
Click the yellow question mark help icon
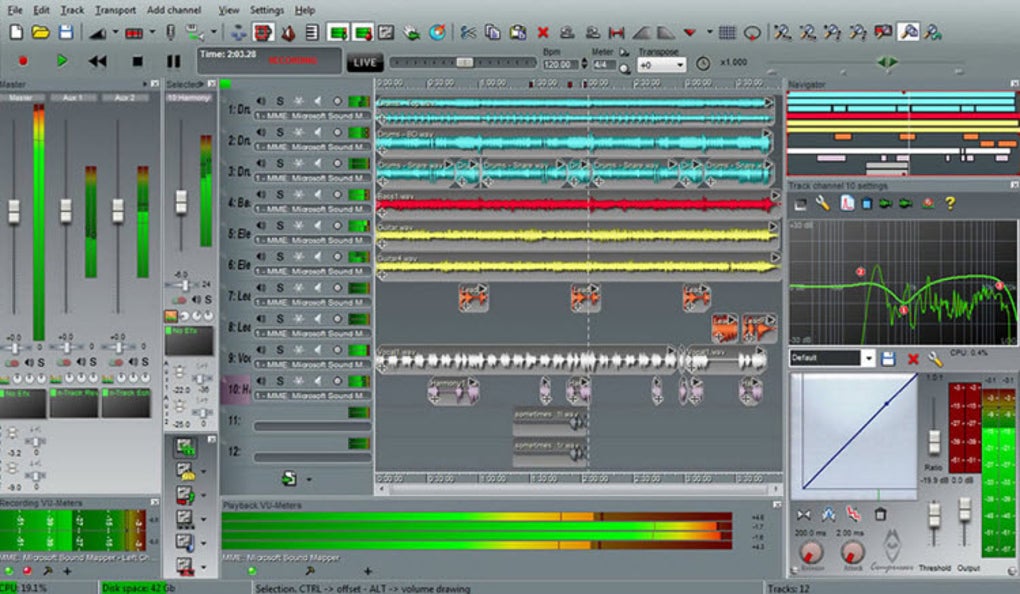pos(950,204)
